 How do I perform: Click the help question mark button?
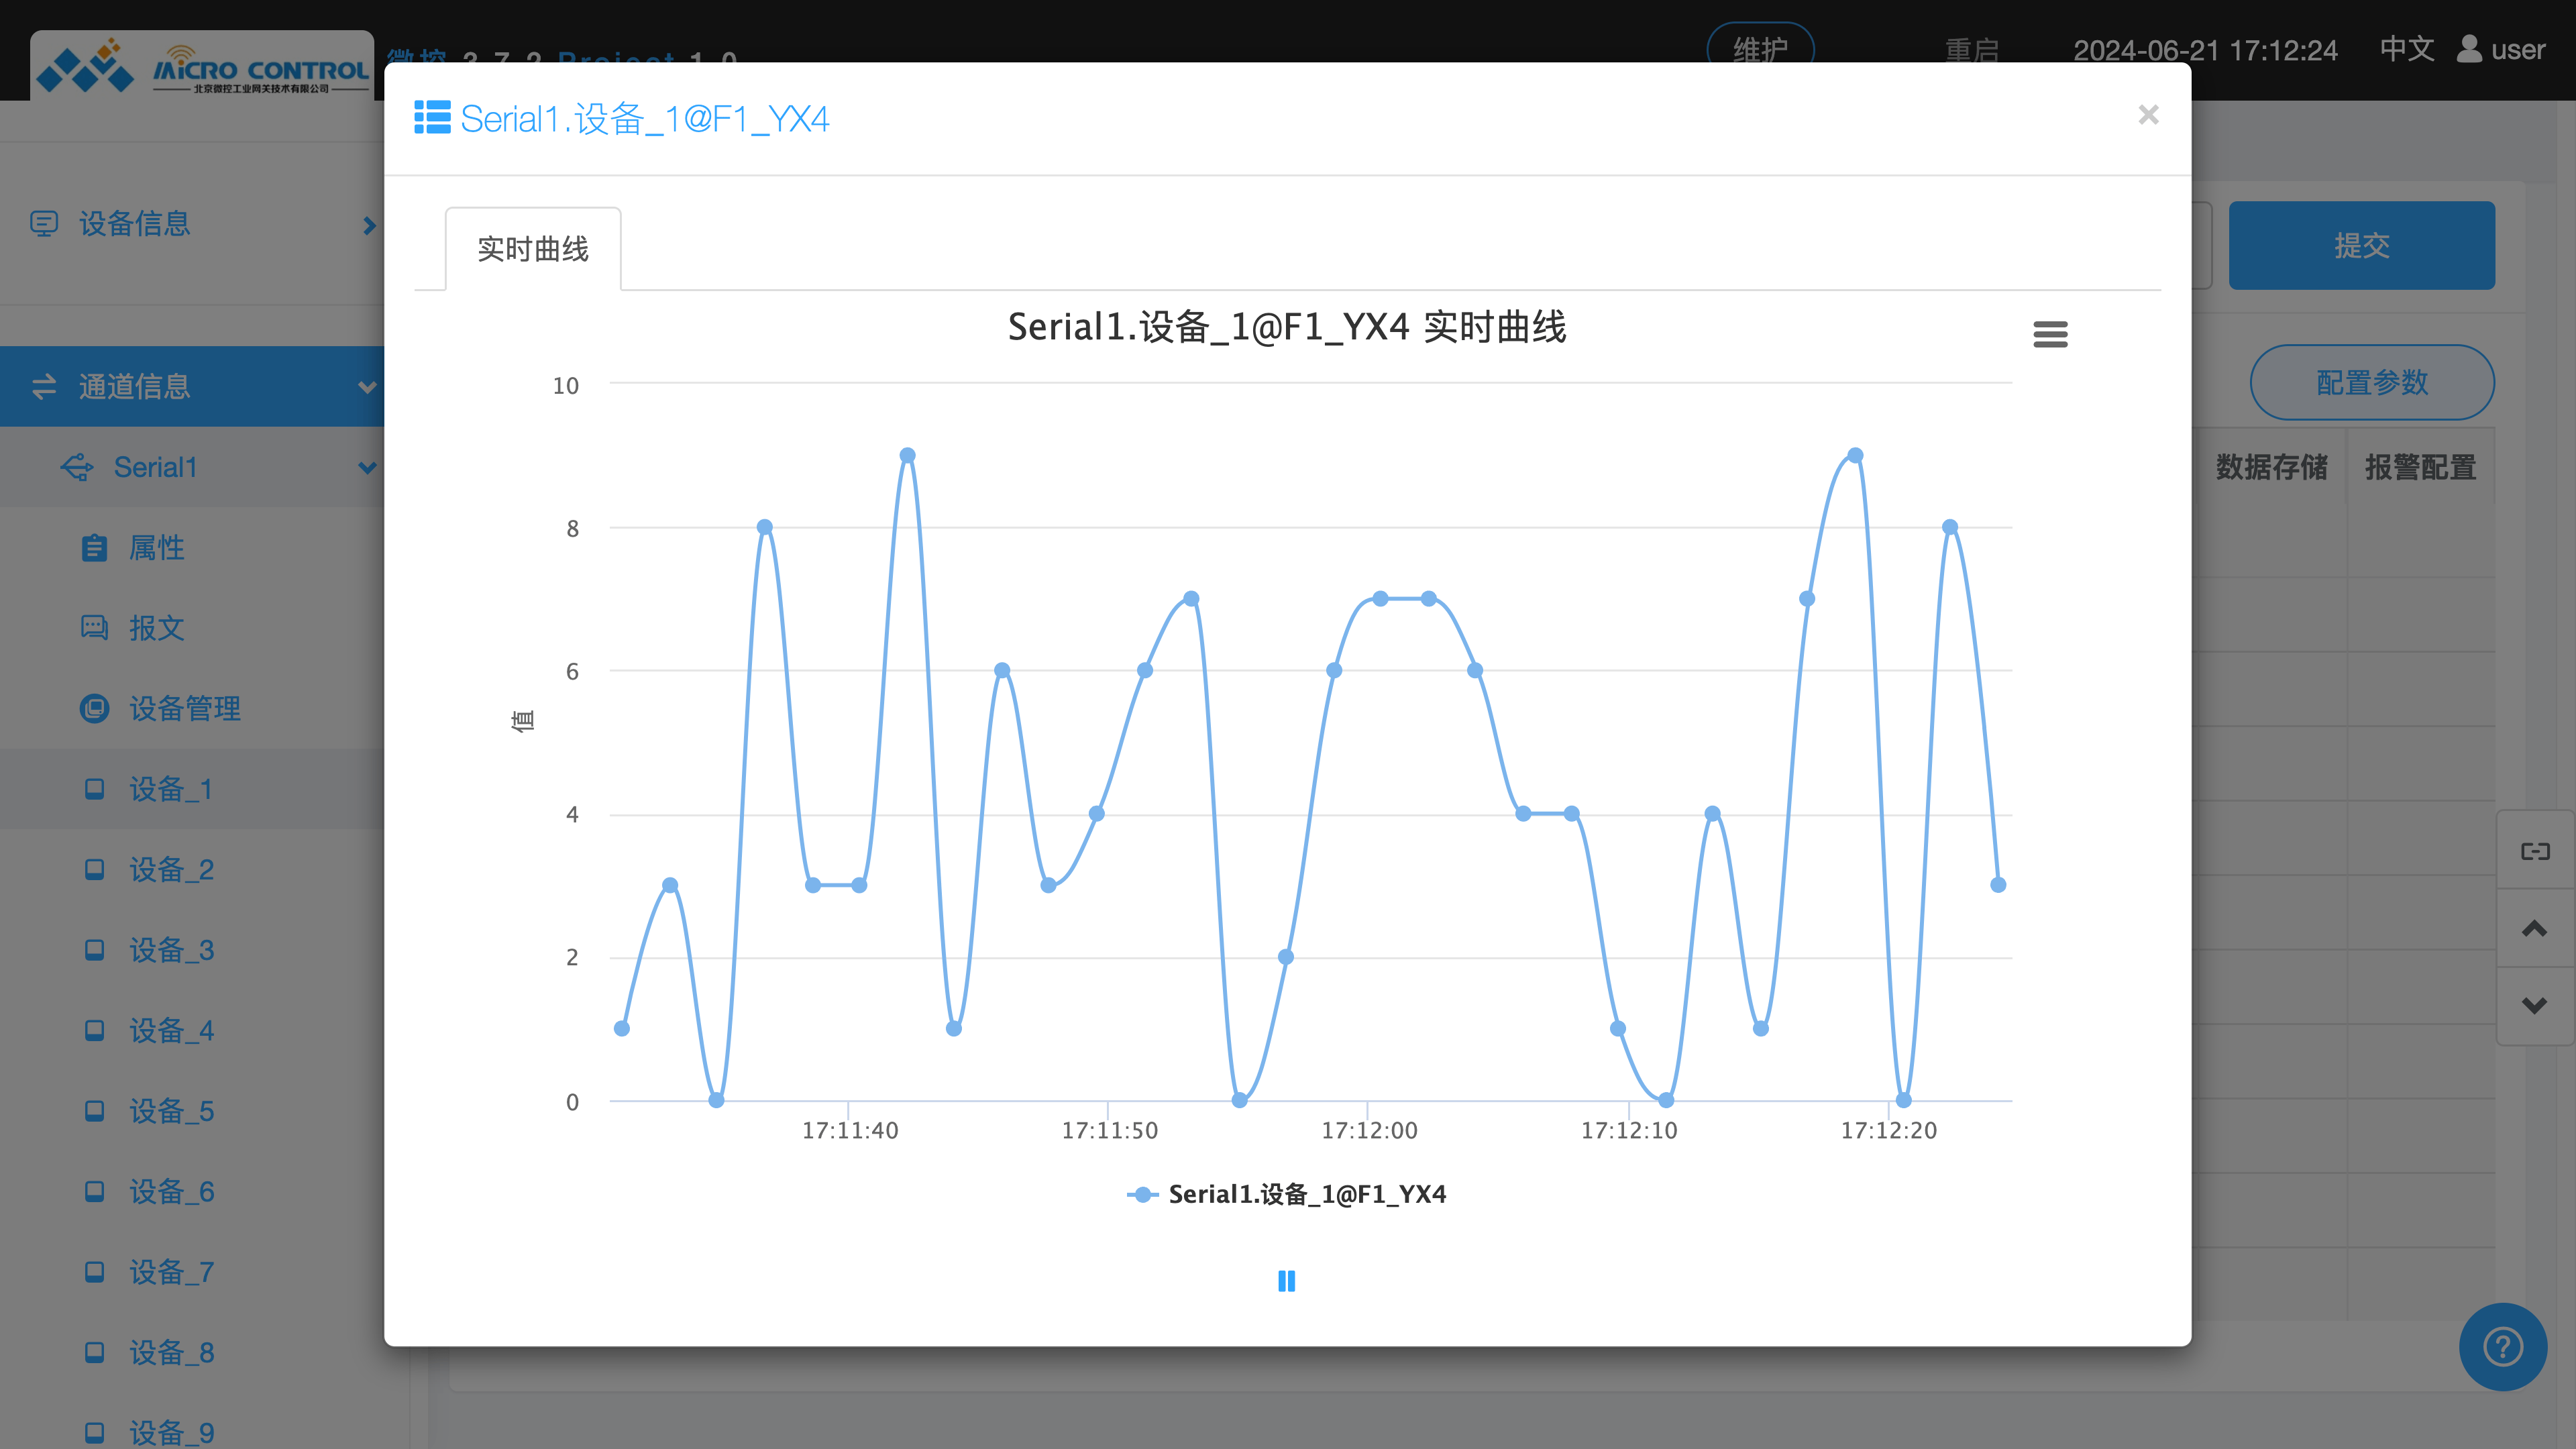coord(2502,1346)
